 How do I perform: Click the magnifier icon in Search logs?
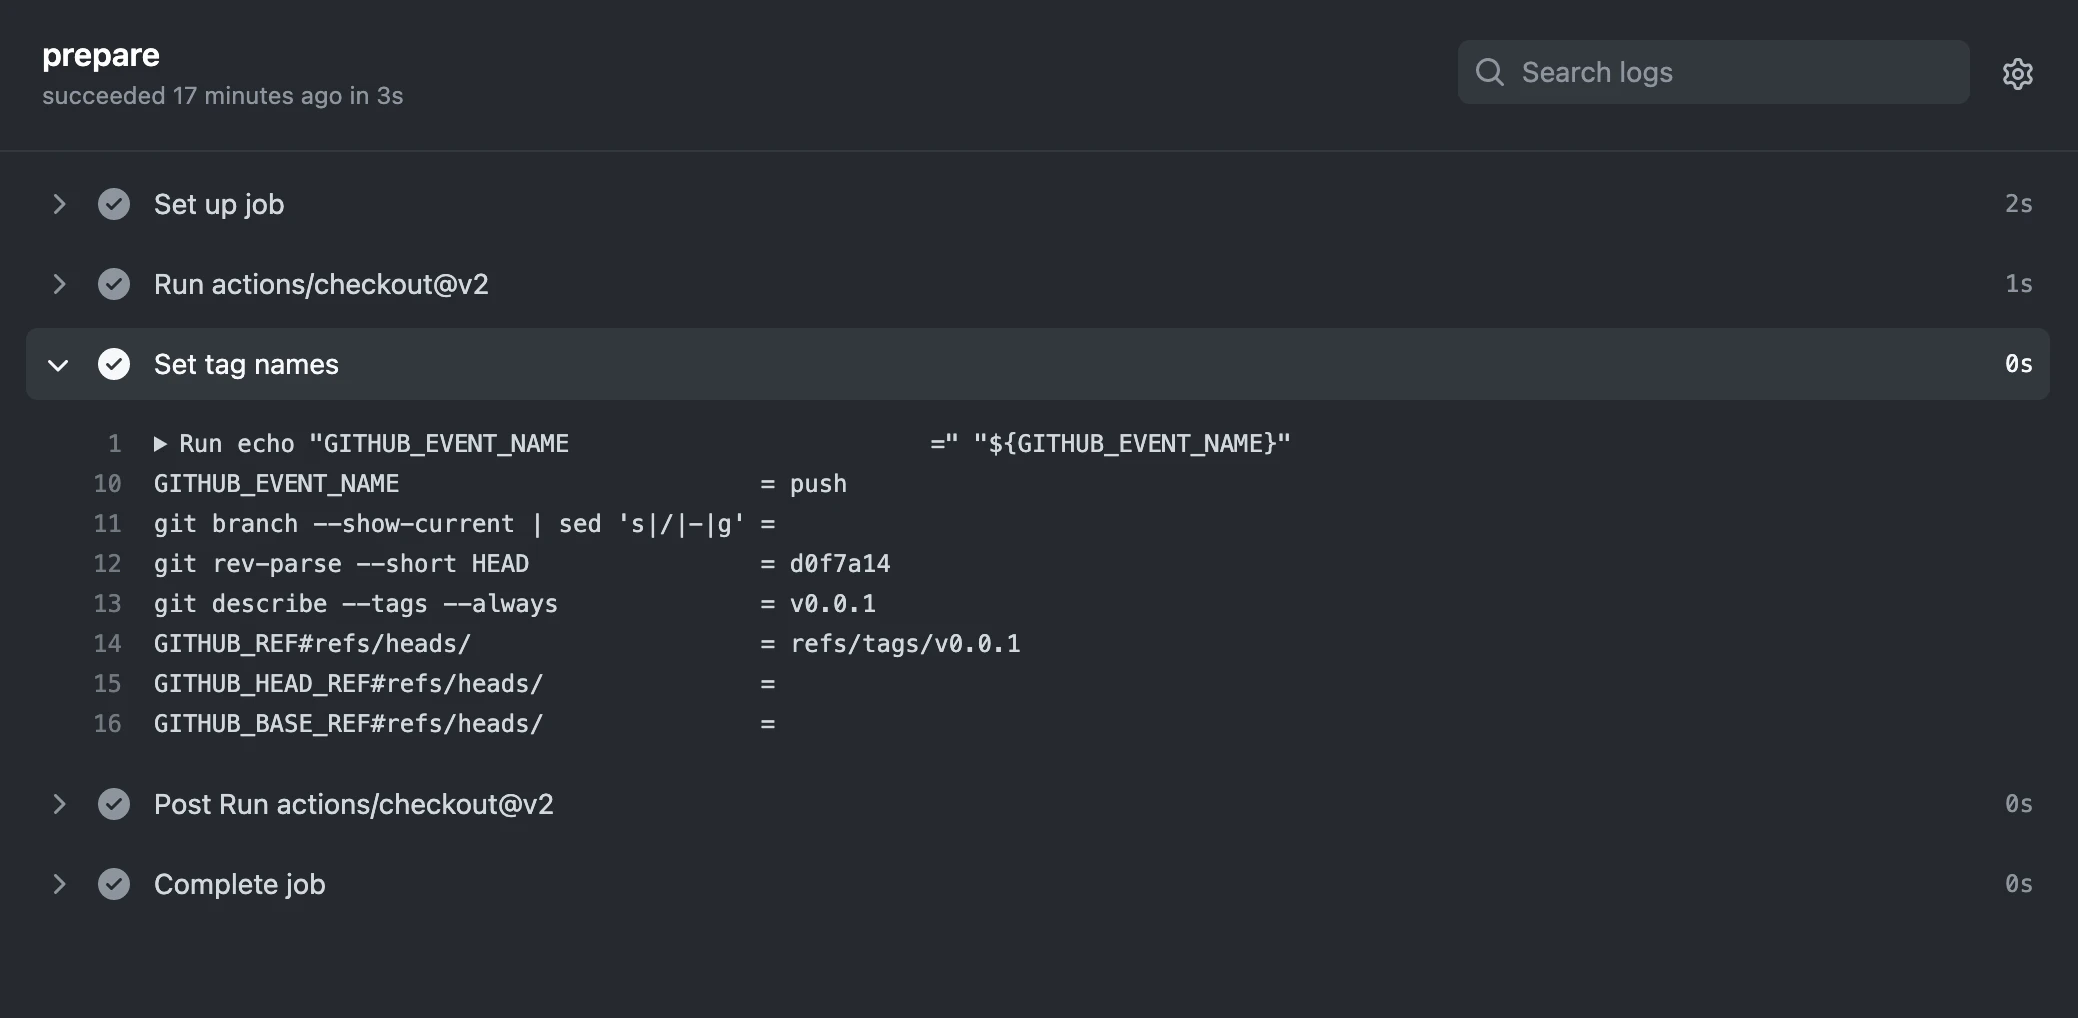[x=1490, y=72]
